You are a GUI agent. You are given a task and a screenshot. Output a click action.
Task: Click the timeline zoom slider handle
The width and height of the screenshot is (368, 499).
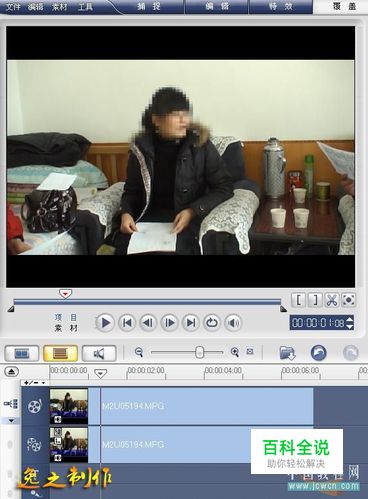pos(199,352)
